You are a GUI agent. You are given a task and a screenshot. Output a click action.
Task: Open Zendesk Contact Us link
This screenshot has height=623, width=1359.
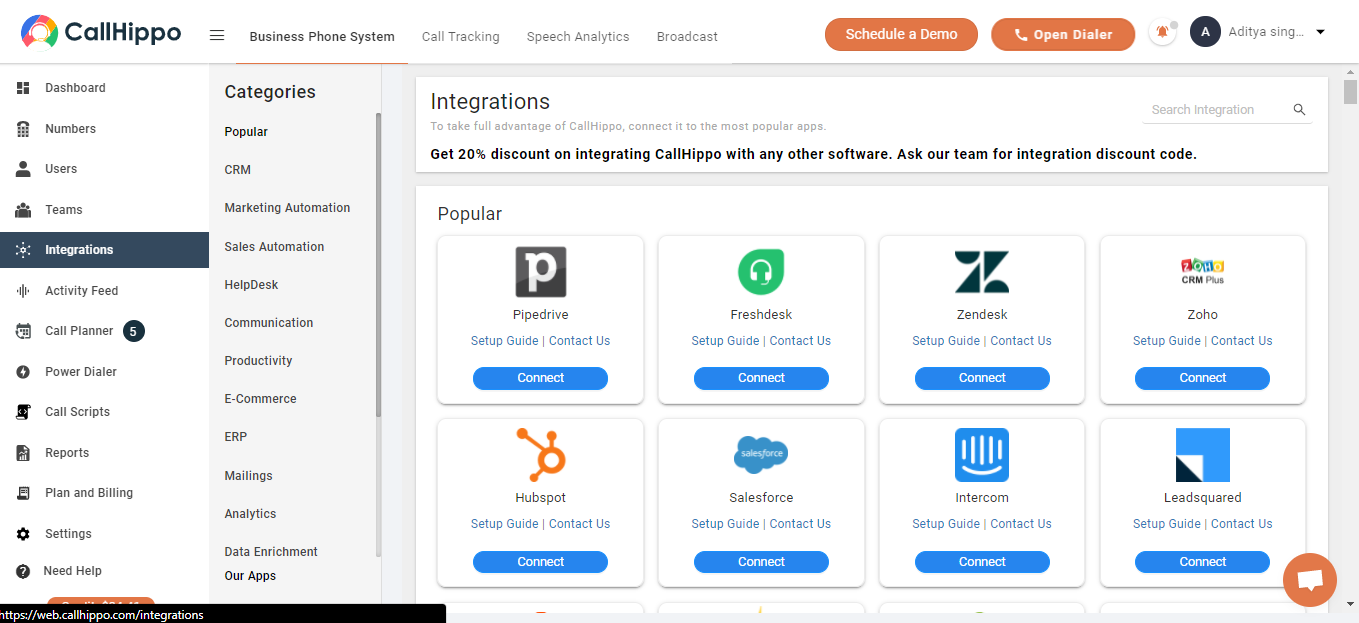(1021, 341)
